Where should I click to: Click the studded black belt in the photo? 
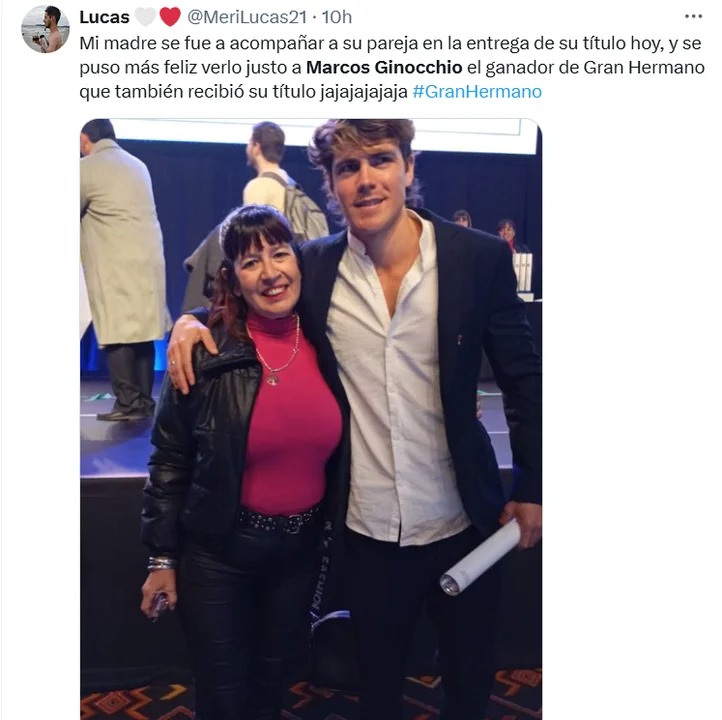tap(280, 521)
